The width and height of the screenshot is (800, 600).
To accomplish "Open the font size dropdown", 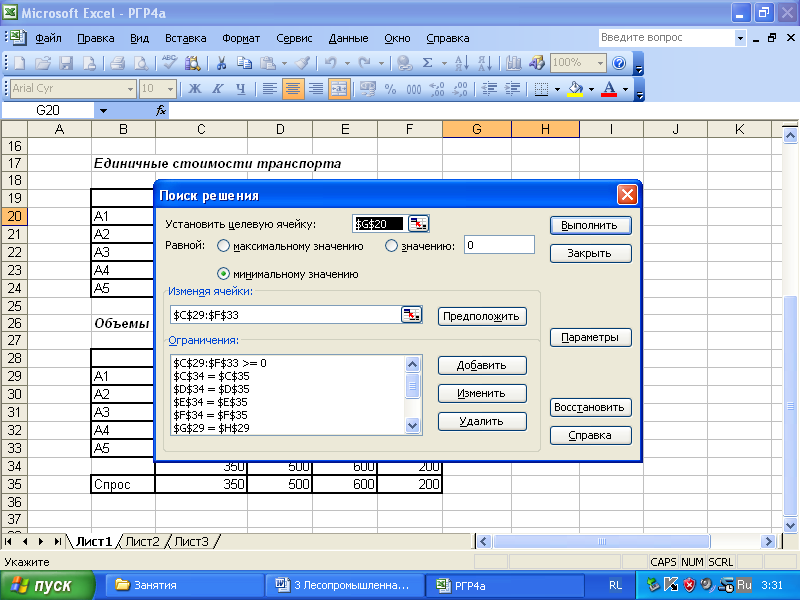I will [171, 89].
